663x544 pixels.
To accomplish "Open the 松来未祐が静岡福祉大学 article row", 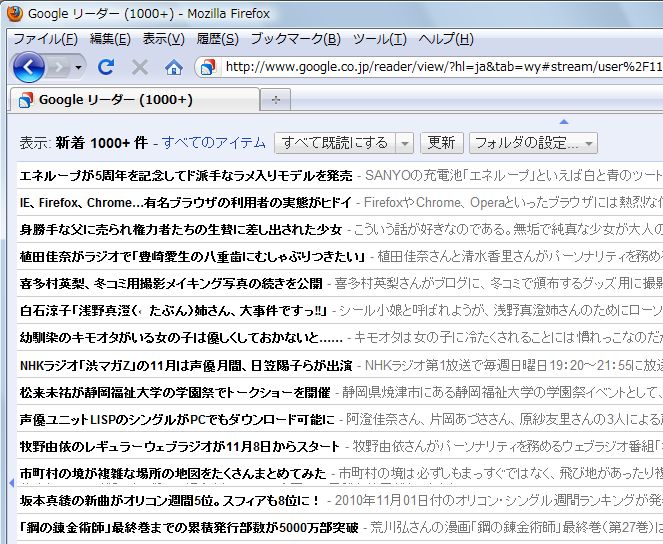I will coord(340,392).
